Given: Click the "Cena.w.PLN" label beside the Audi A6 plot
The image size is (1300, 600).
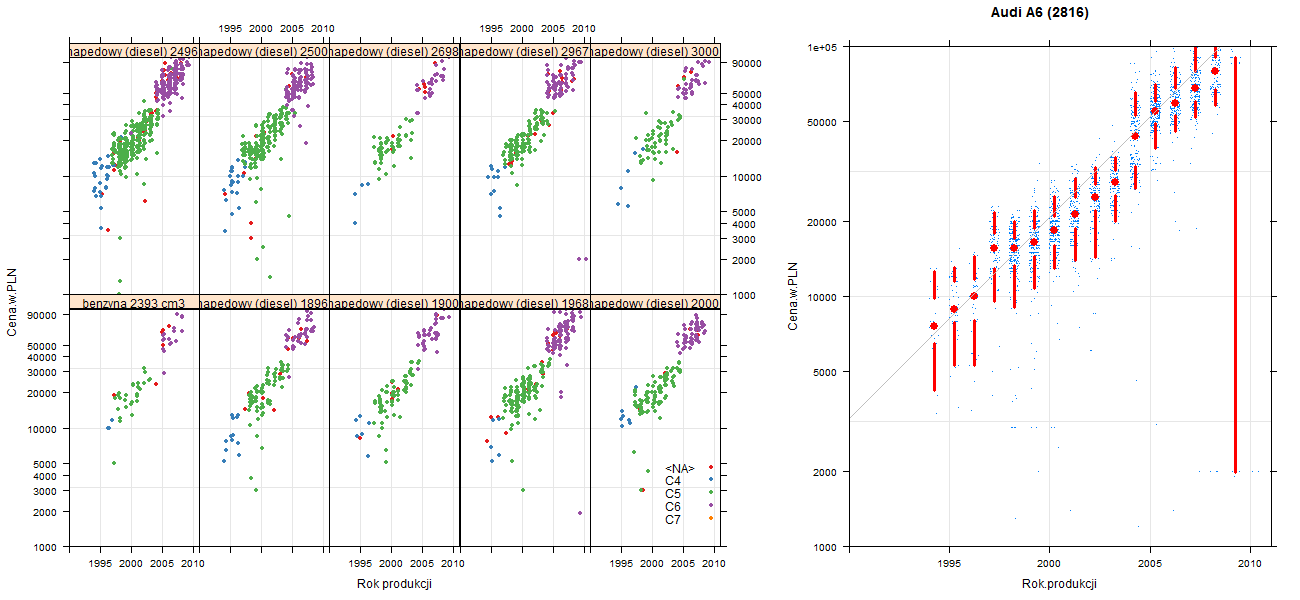Looking at the screenshot, I should click(x=792, y=296).
